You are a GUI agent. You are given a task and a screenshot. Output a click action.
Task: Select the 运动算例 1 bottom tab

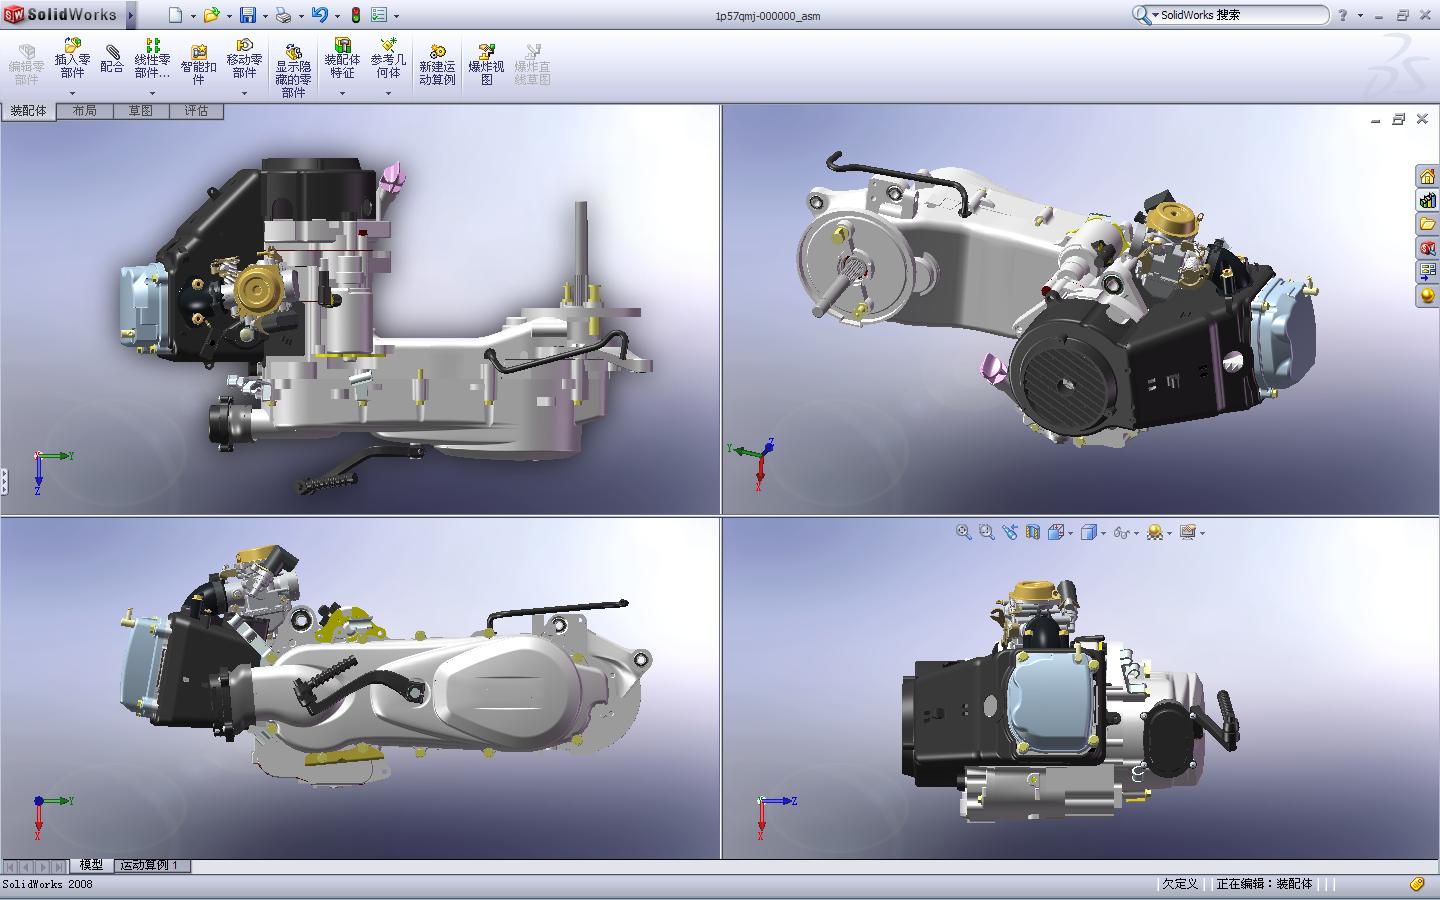150,865
